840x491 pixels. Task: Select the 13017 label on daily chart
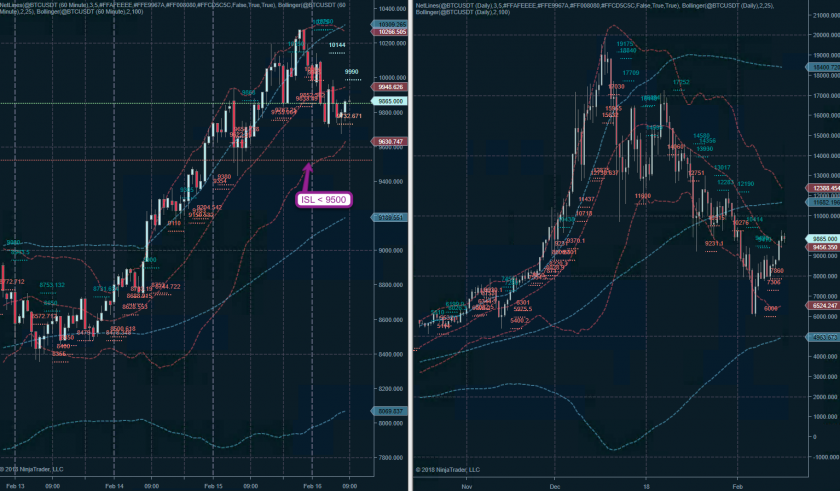click(722, 168)
